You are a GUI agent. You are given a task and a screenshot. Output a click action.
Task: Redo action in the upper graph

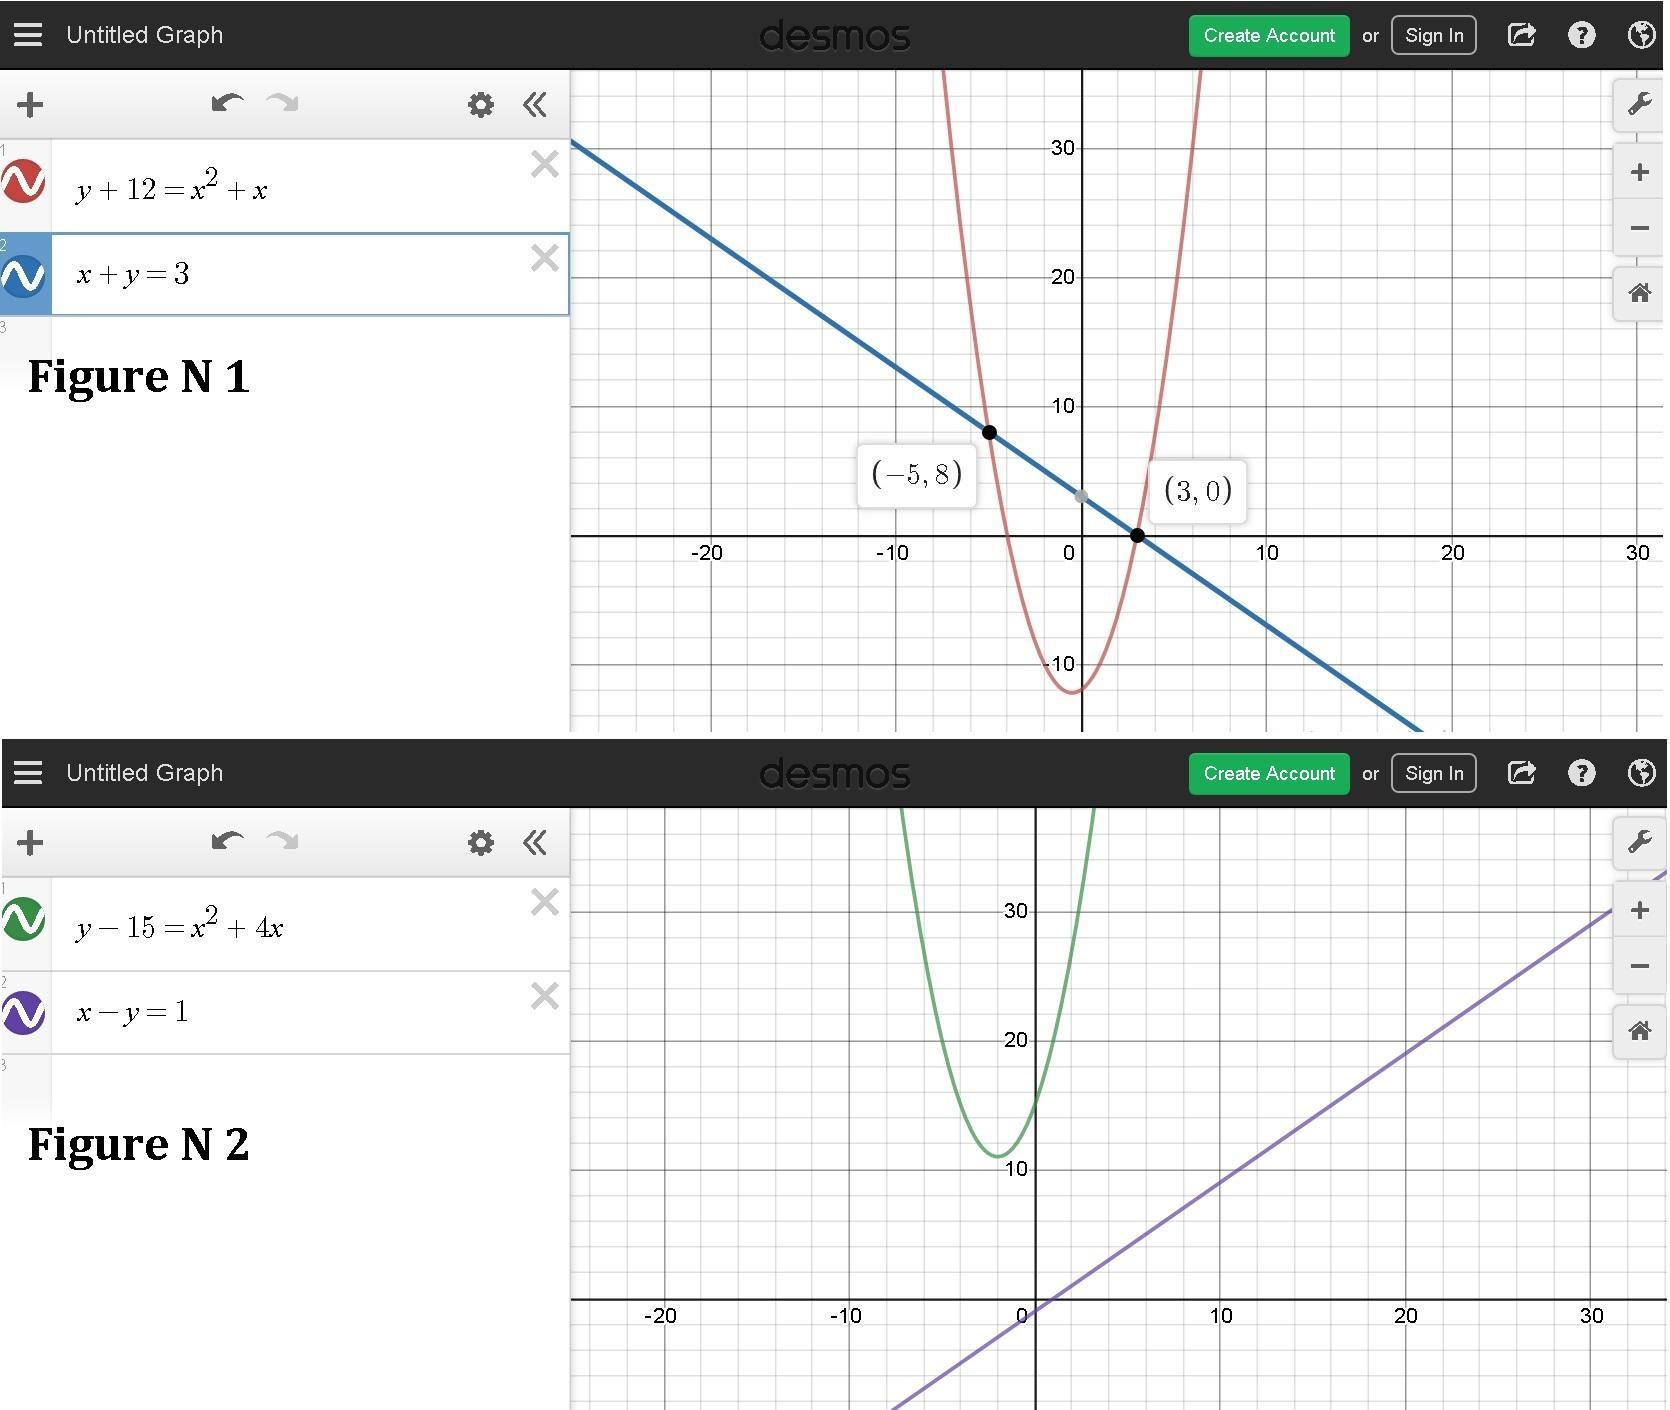click(x=283, y=103)
